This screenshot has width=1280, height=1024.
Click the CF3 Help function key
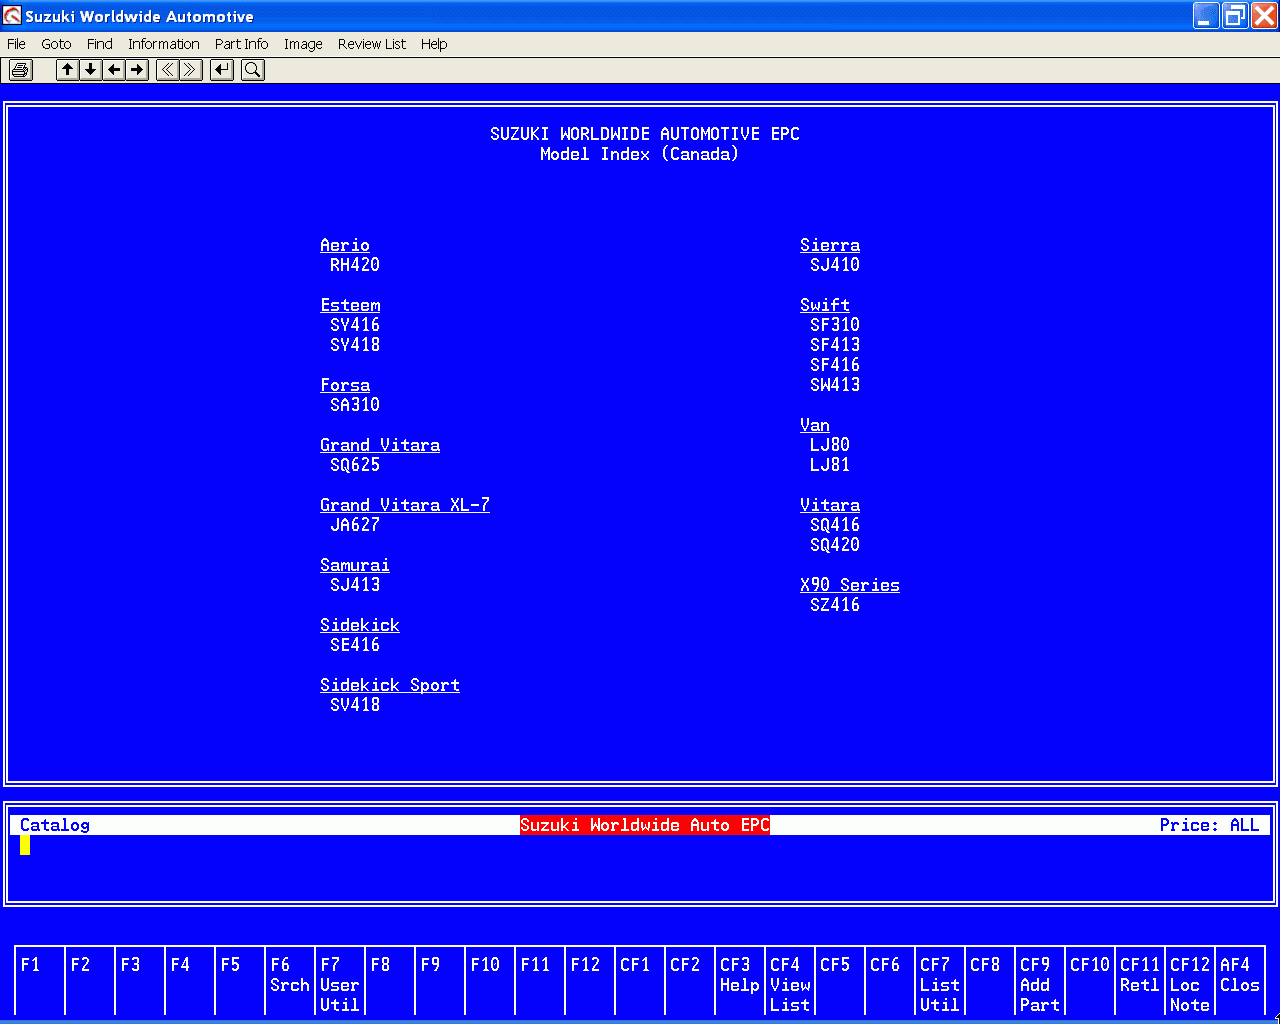740,982
